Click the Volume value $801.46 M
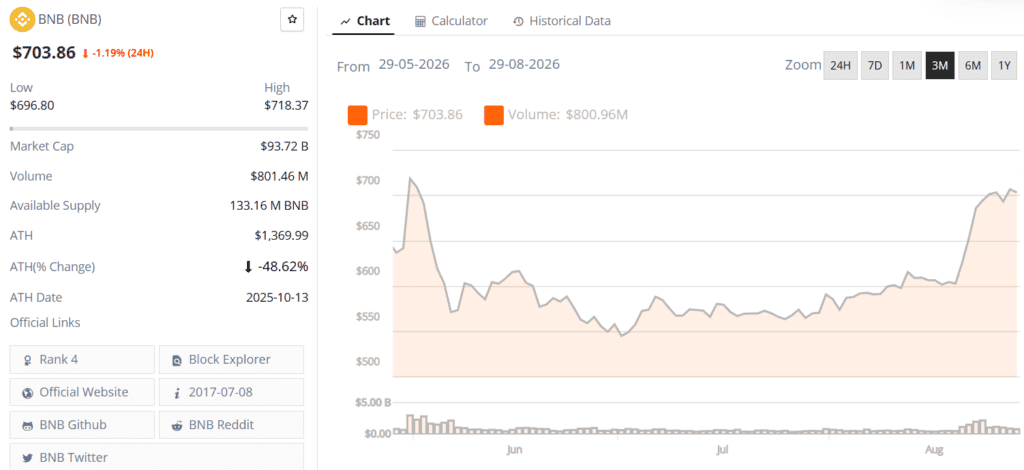The image size is (1024, 470). click(279, 176)
